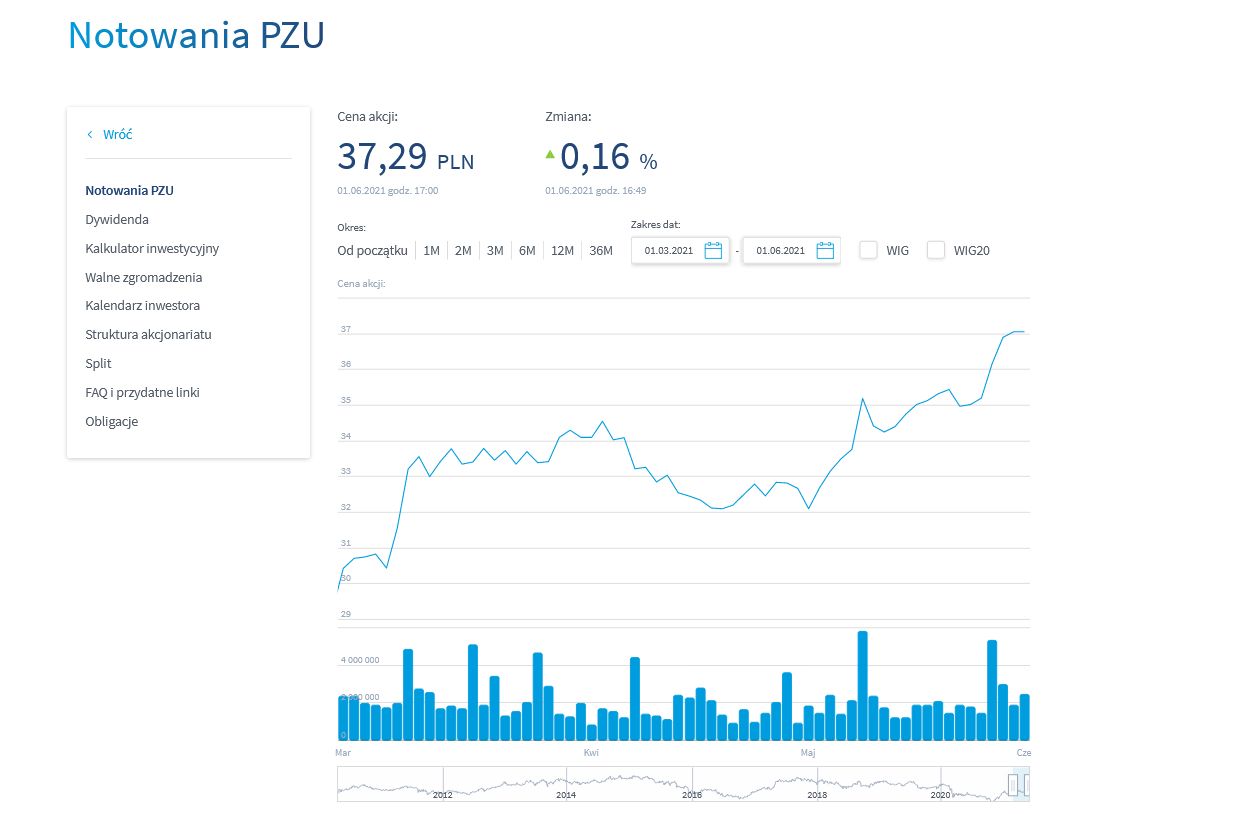Select the 1M period button
This screenshot has width=1257, height=814.
pos(431,250)
